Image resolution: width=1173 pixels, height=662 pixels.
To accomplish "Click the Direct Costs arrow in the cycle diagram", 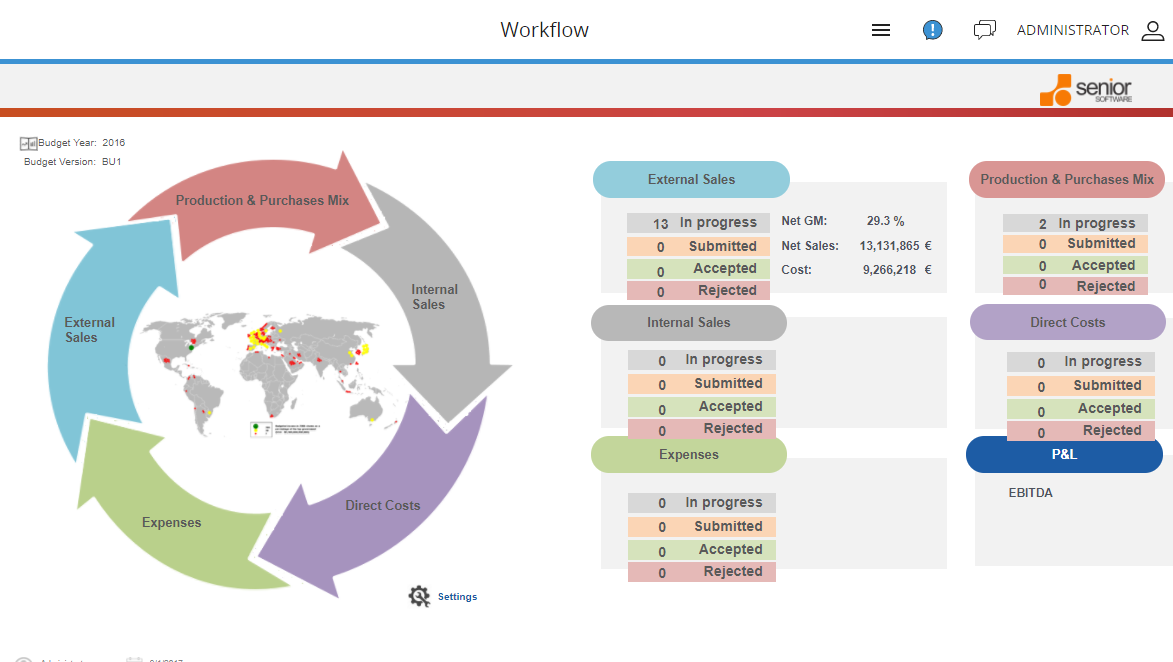I will click(383, 505).
